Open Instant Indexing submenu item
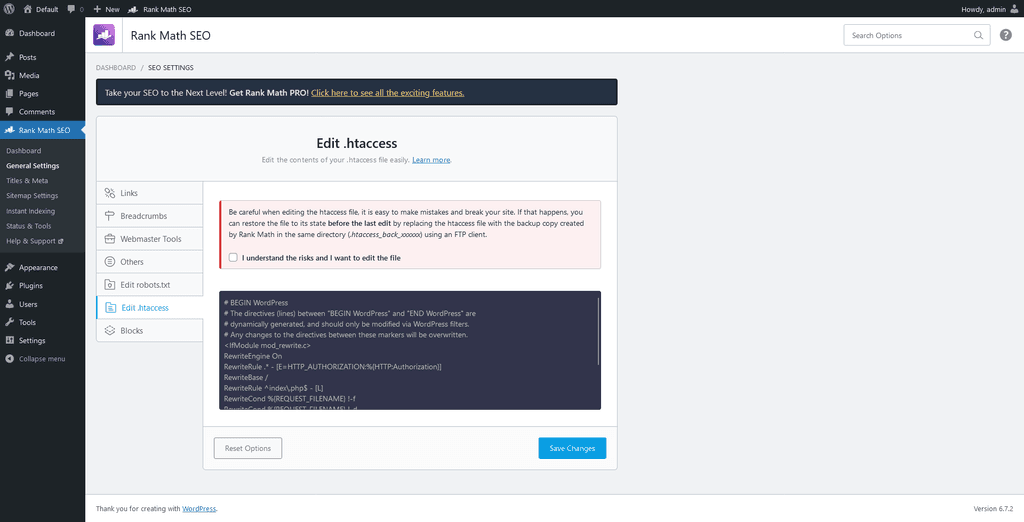 coord(30,211)
